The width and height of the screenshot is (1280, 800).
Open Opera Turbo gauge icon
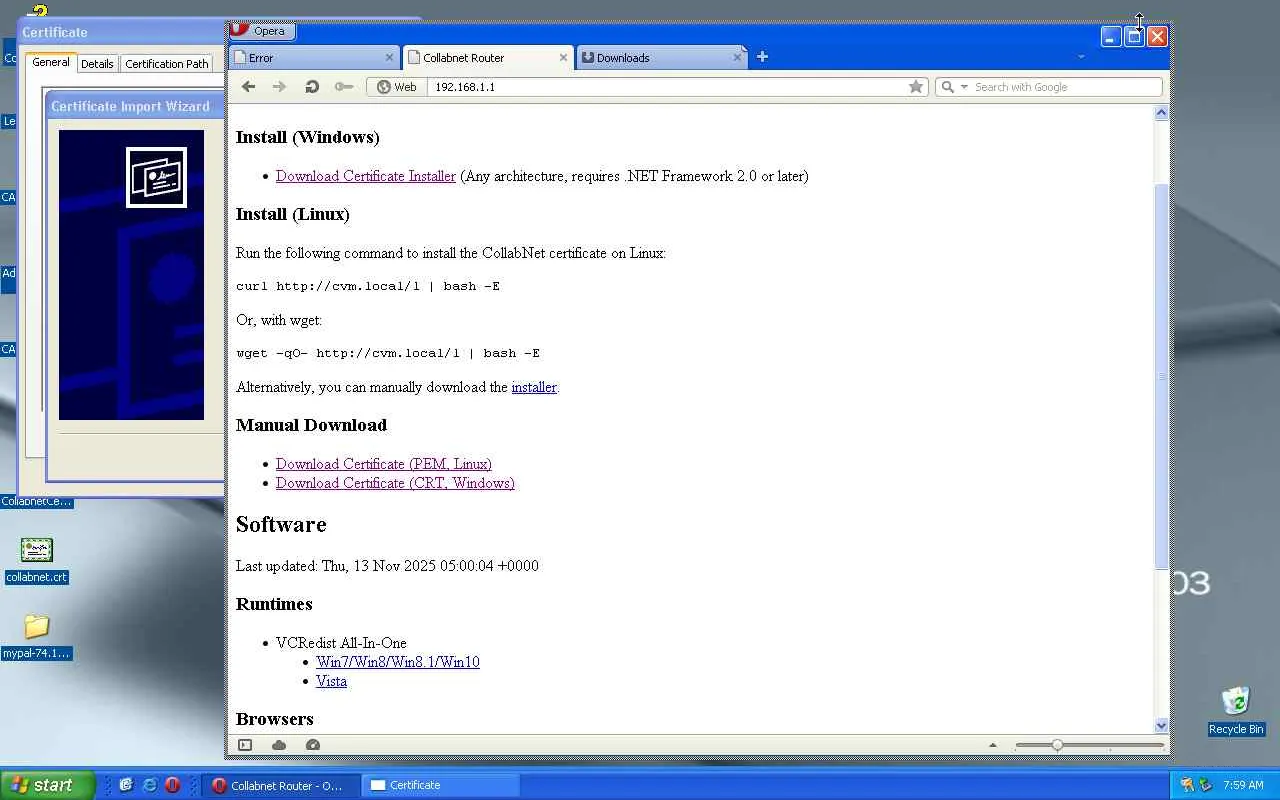pyautogui.click(x=313, y=745)
